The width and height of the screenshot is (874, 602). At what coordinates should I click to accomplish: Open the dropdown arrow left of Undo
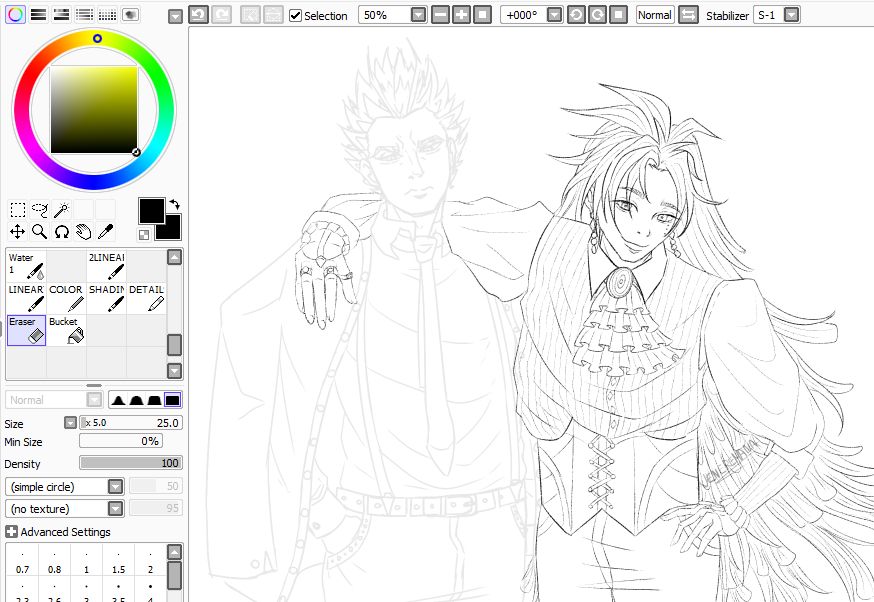[x=176, y=17]
